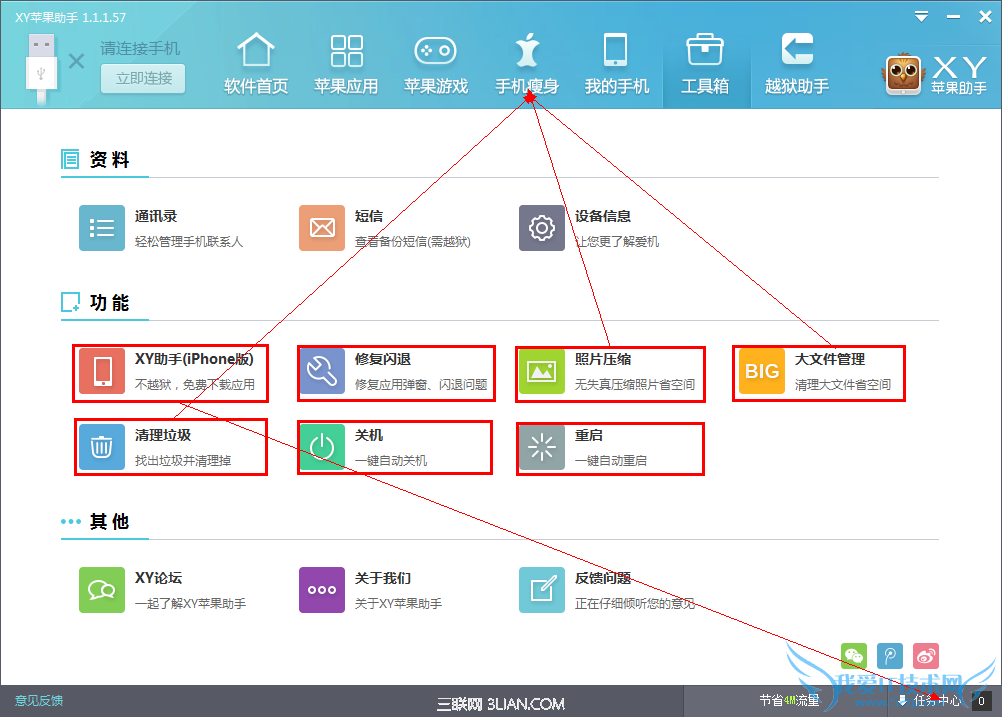Screen dimensions: 1002x717
Task: Click the 无失真压缩照片省空间 description
Action: [x=635, y=385]
